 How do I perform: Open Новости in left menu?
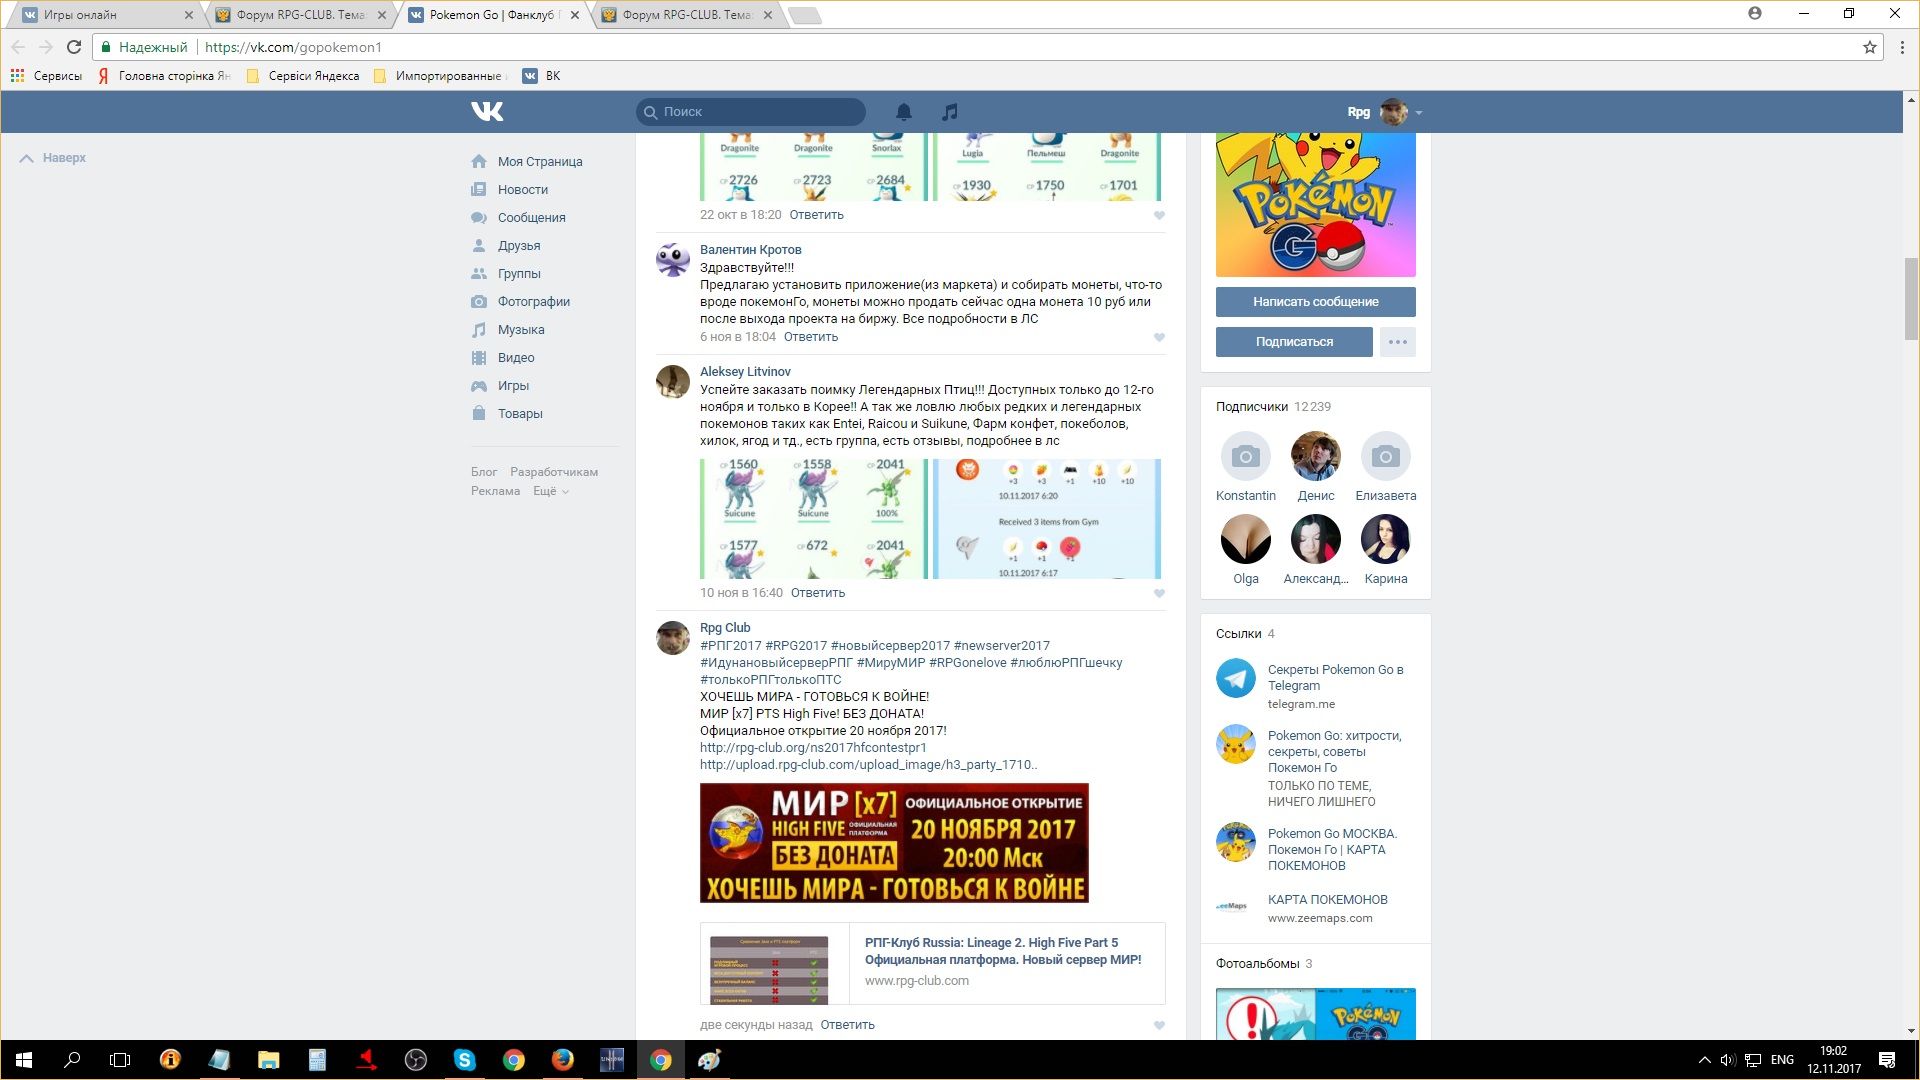(522, 189)
